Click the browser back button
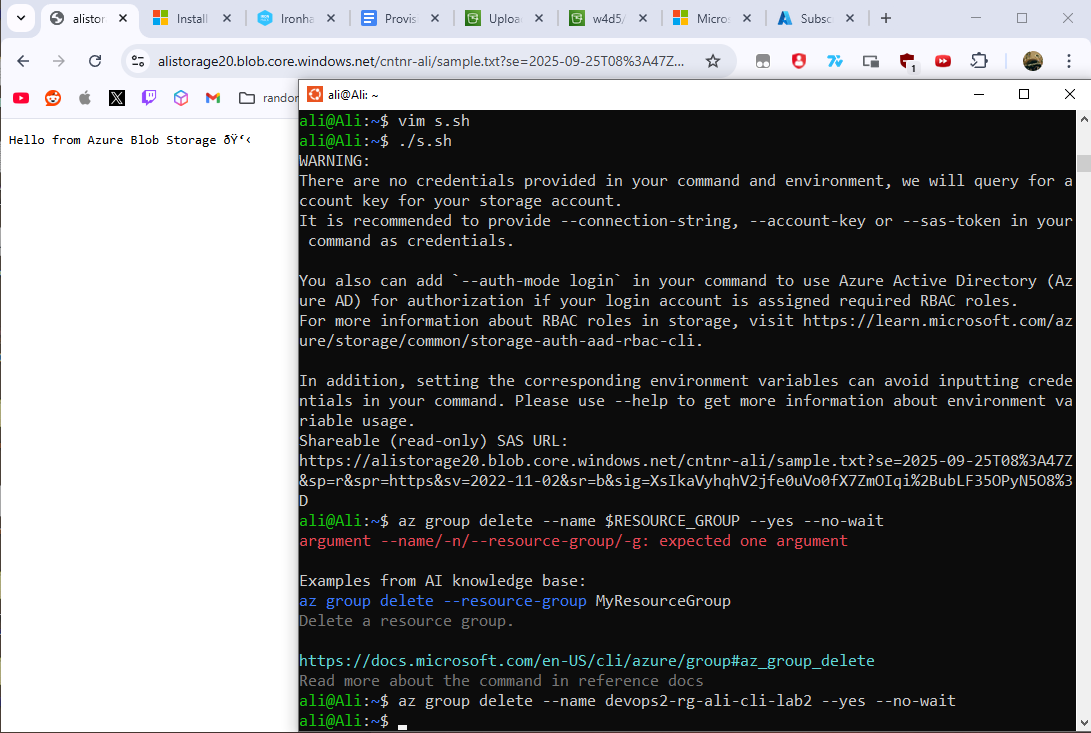Screen dimensions: 1091x733 pos(22,60)
